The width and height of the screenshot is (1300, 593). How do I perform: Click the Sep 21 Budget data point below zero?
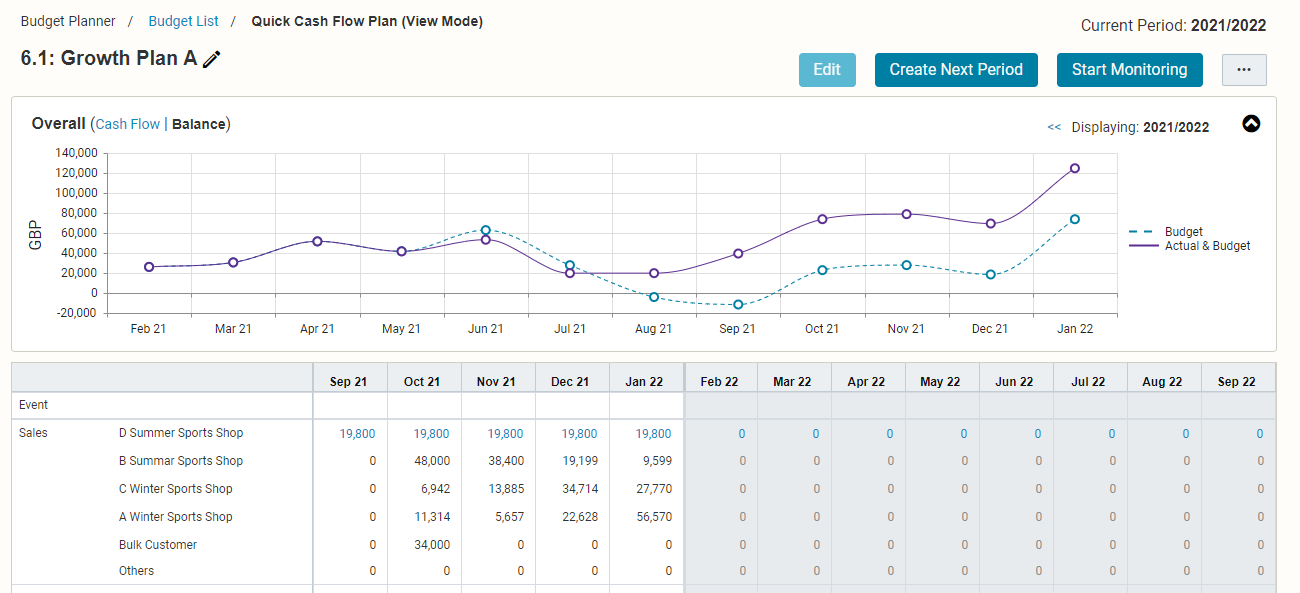(x=738, y=304)
